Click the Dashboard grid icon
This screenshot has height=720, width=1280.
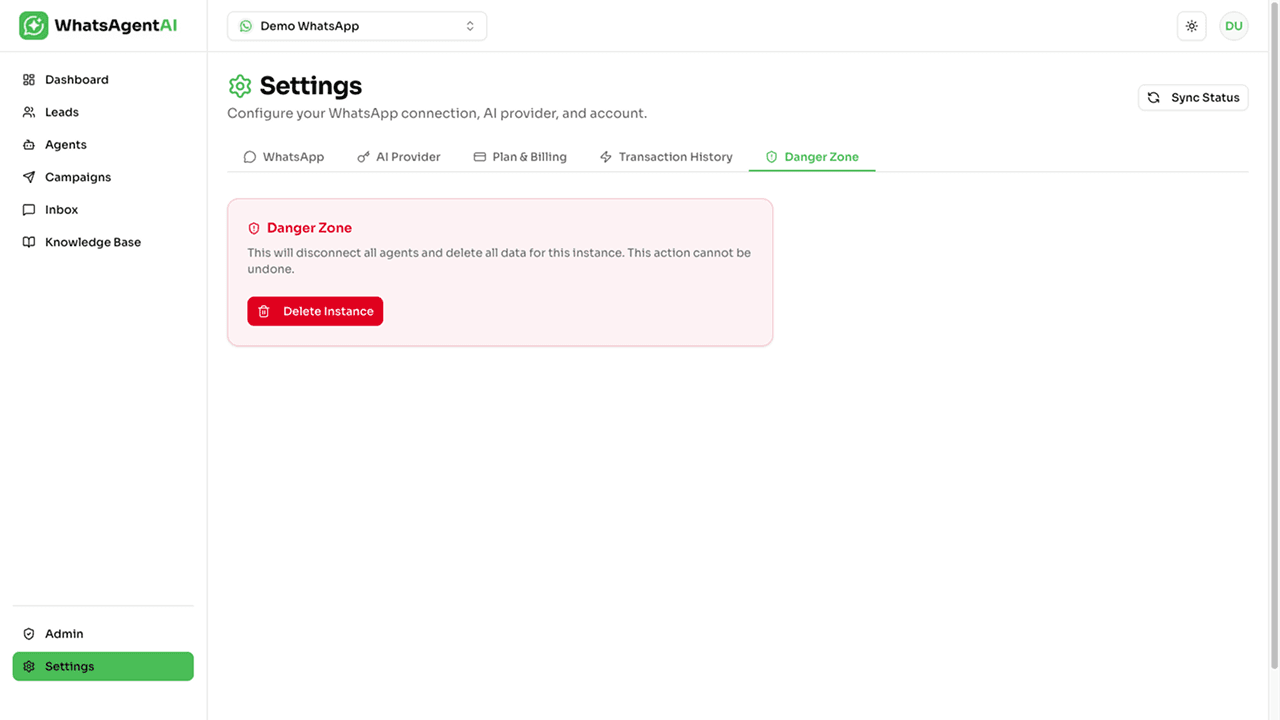[29, 80]
